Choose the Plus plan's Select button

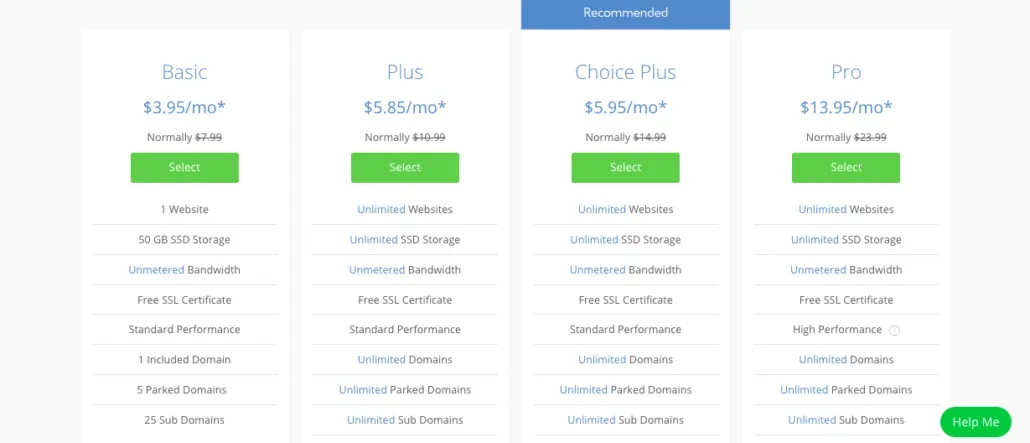[x=405, y=167]
